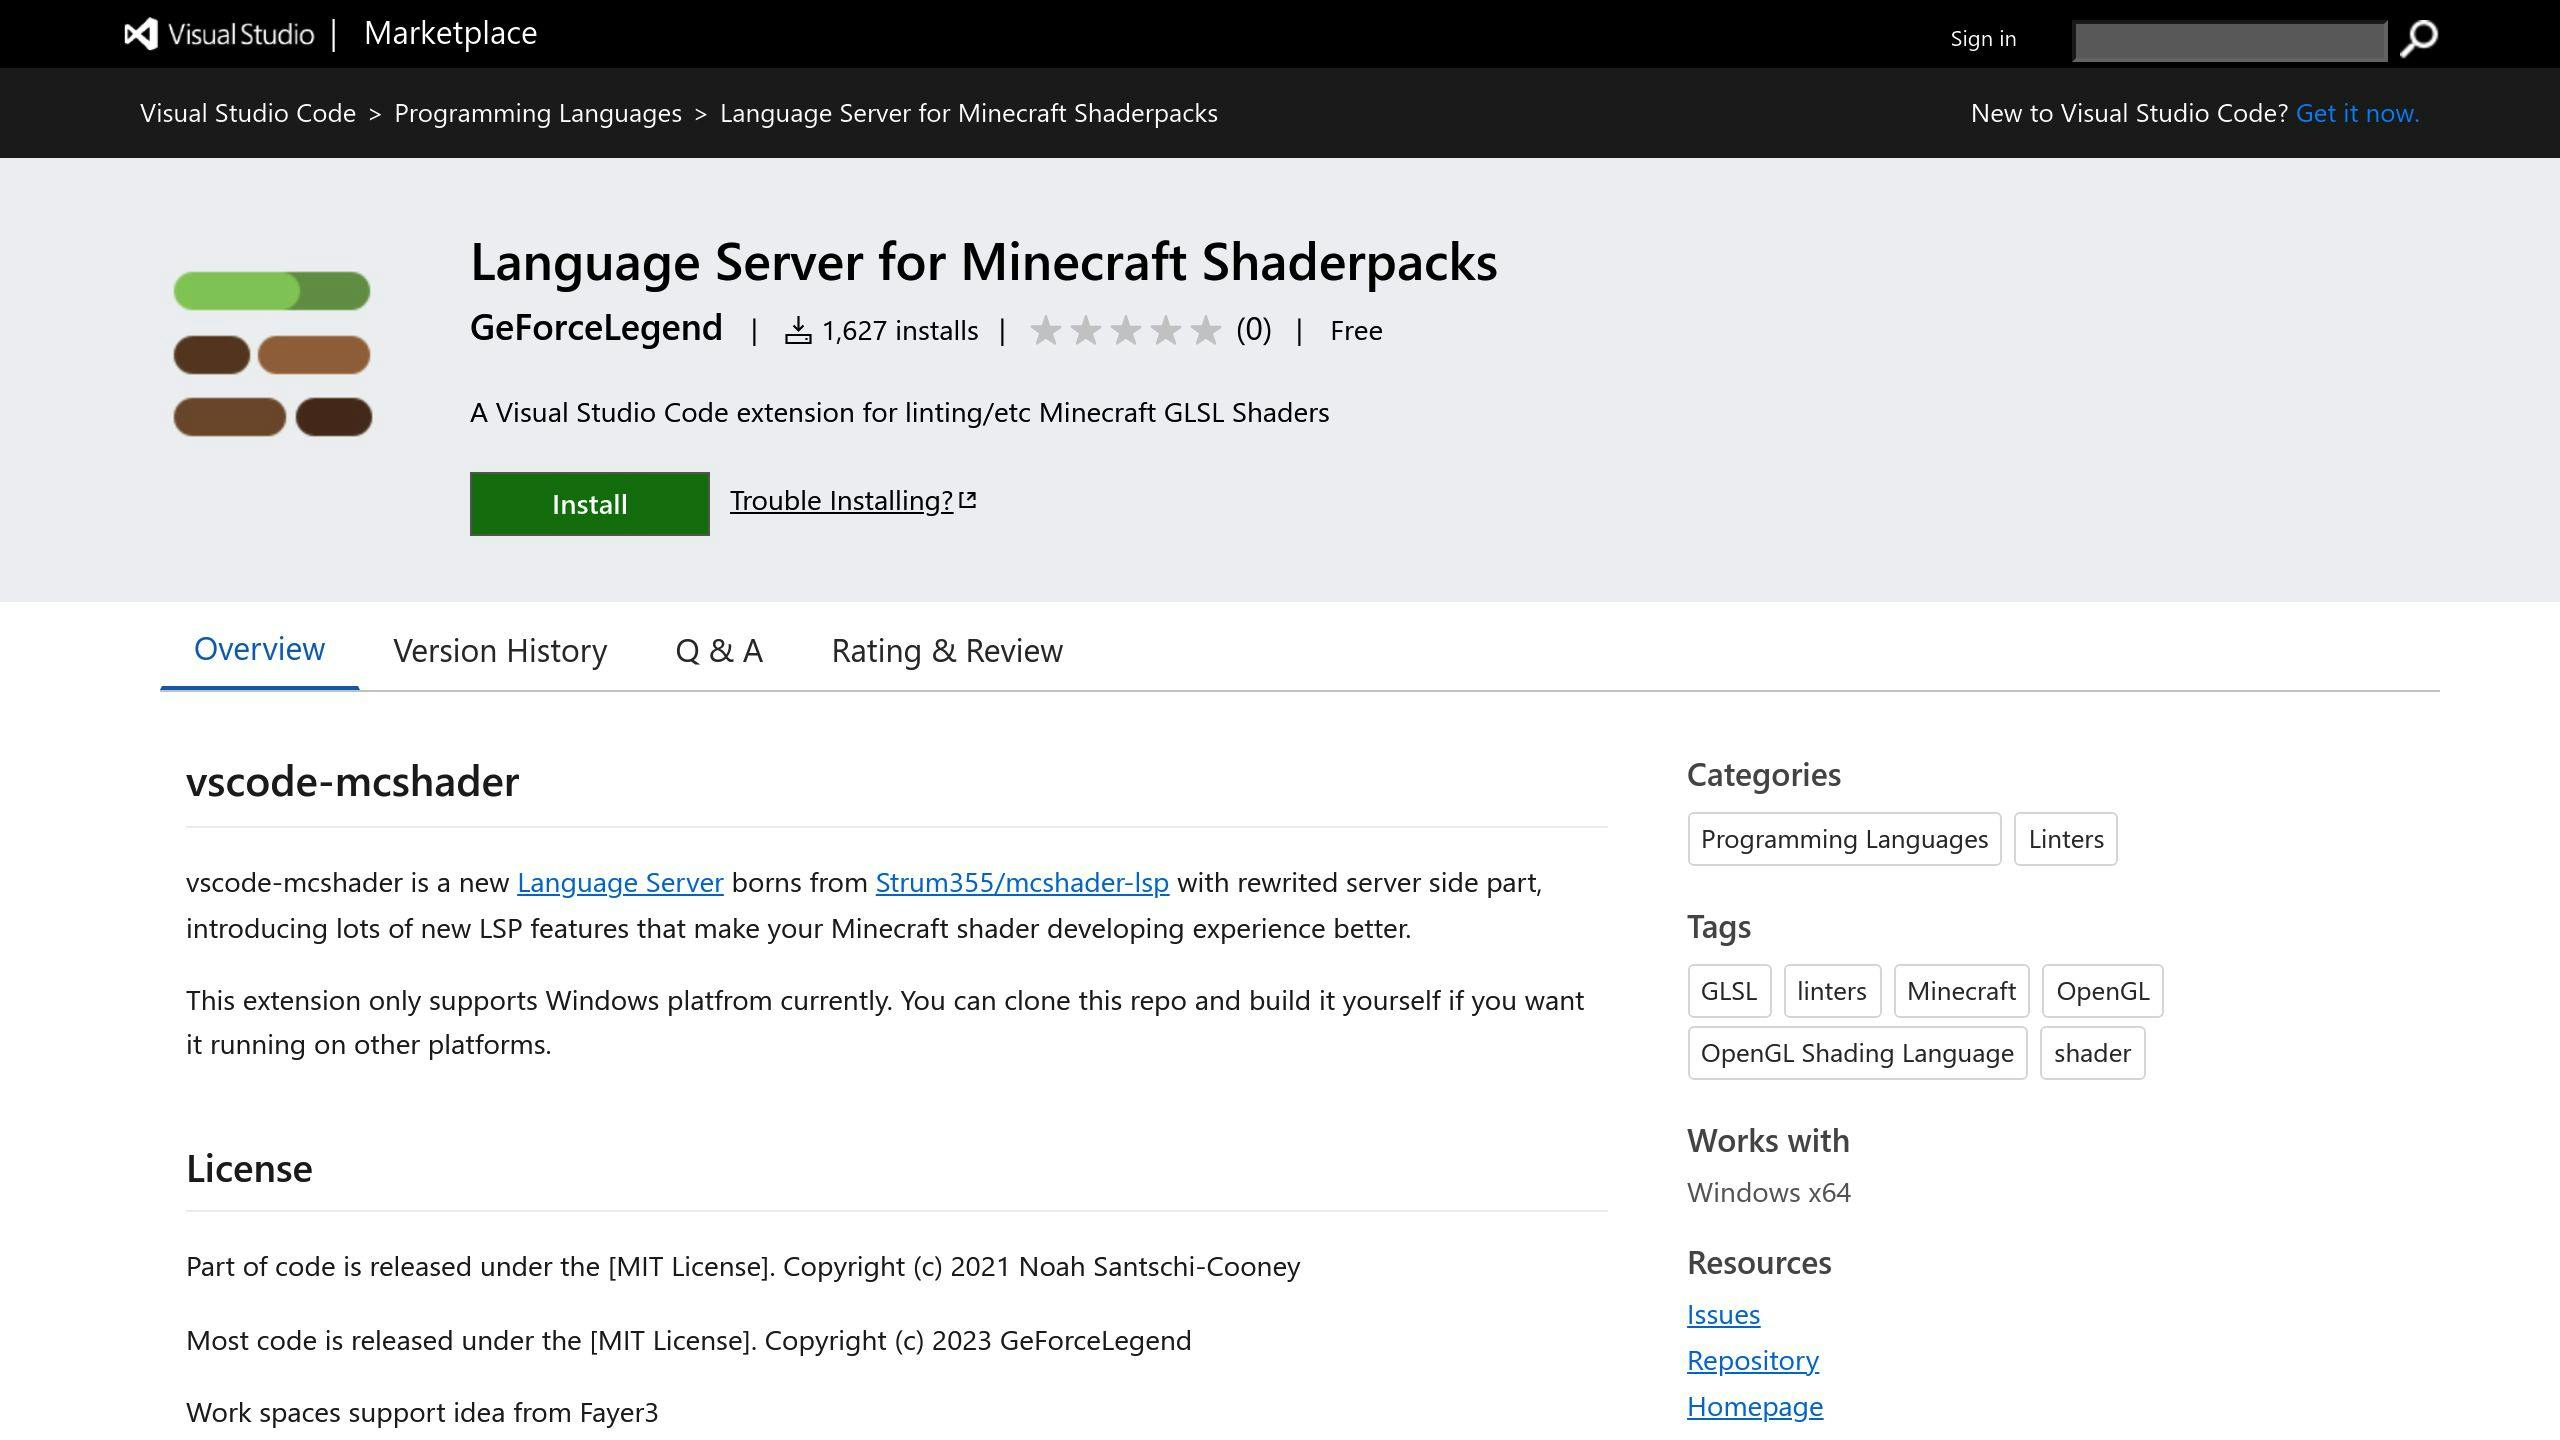Screen dimensions: 2560x1440
Task: Click the Visual Studio logo icon
Action: (x=141, y=34)
